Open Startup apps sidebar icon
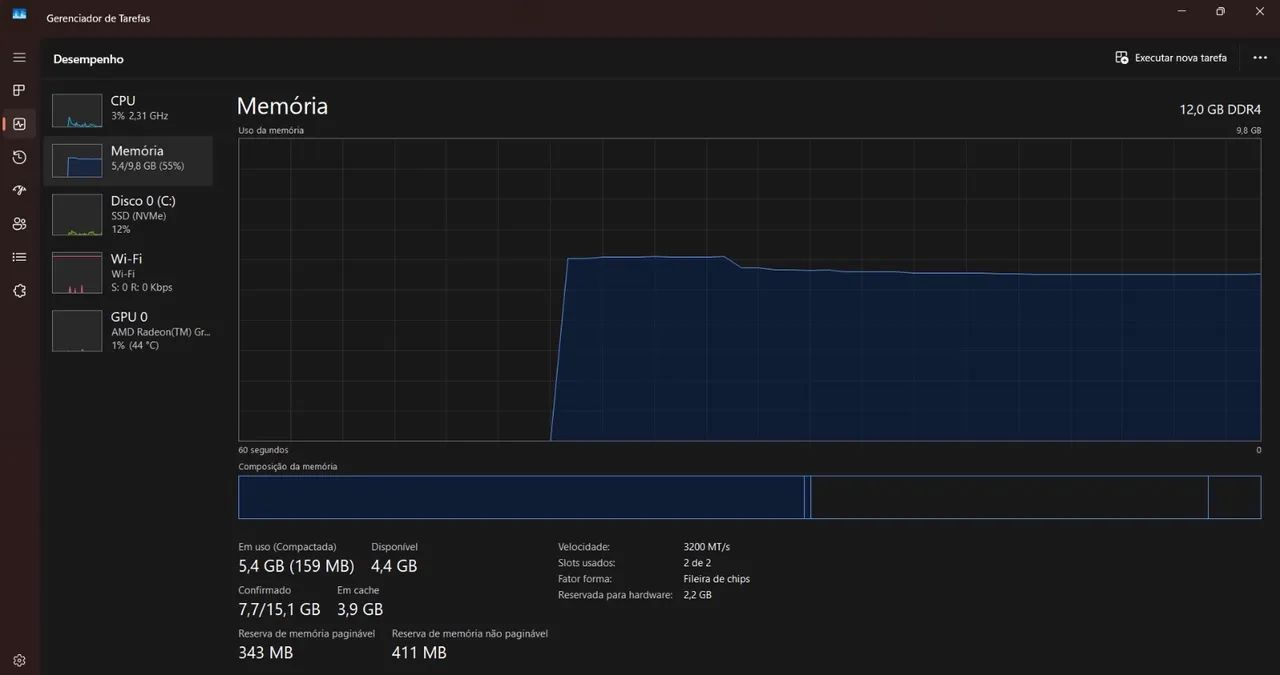The height and width of the screenshot is (675, 1280). (19, 190)
